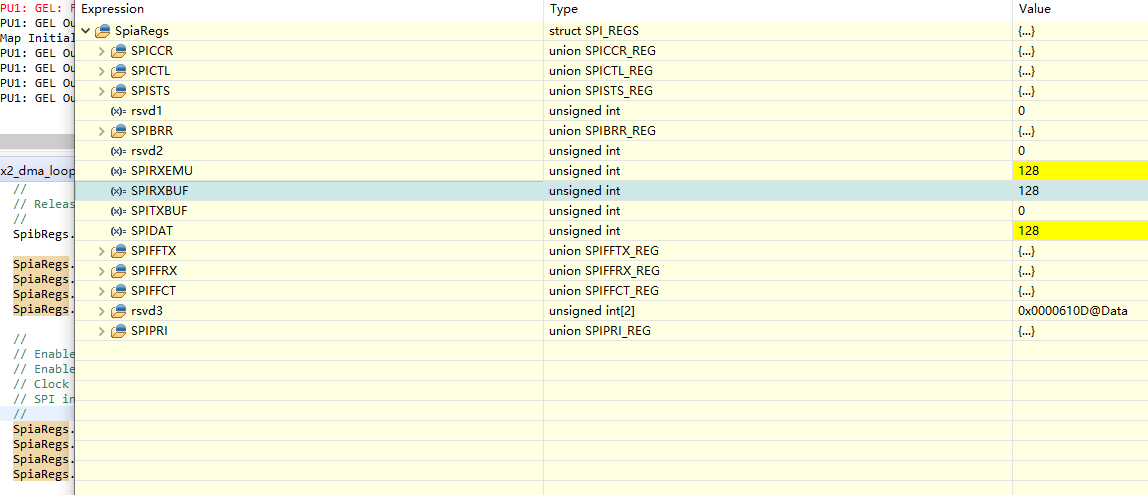
Task: Click the highlighted SPIDAT value 128
Action: point(1081,231)
